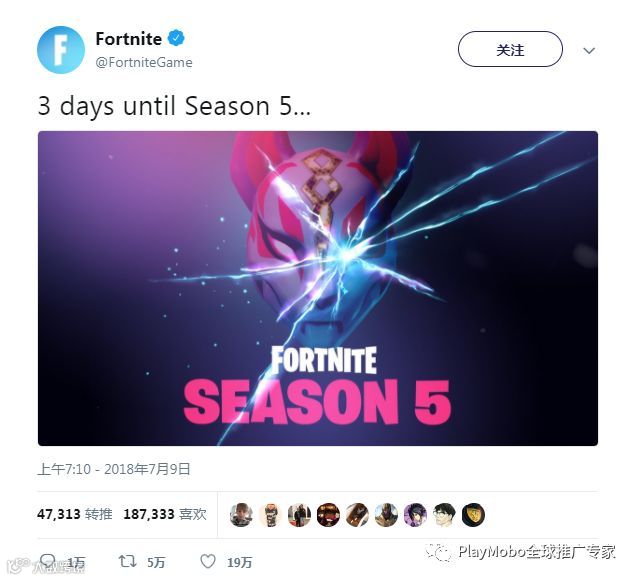This screenshot has height=580, width=636.
Task: Open the Season 5 teaser image
Action: (318, 288)
